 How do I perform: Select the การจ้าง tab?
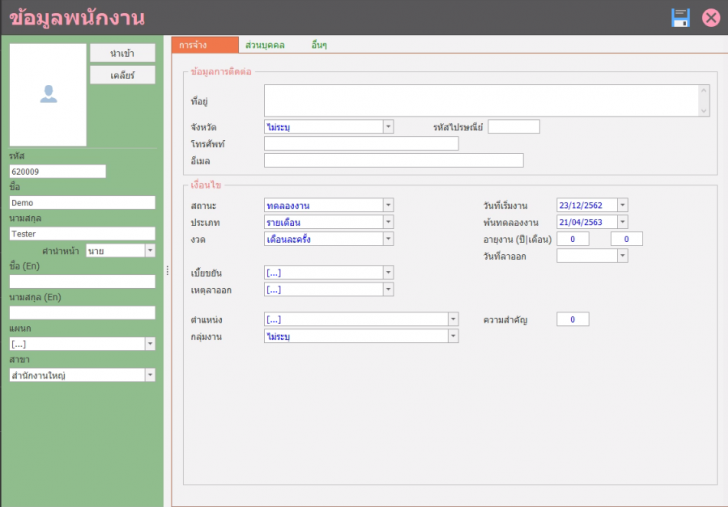point(194,46)
